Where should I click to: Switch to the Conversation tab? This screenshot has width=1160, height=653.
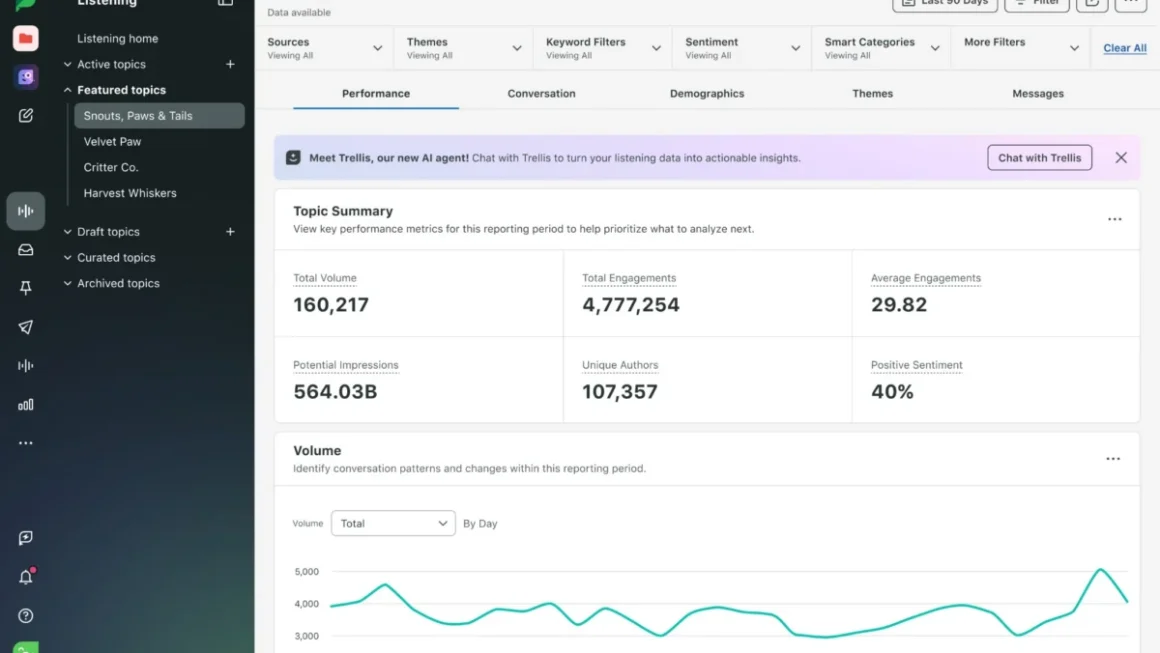541,94
